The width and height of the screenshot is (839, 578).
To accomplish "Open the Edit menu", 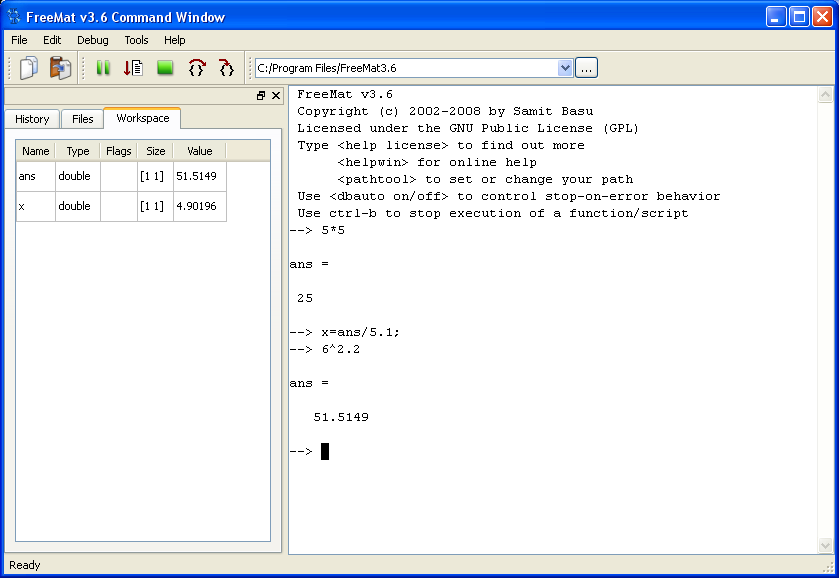I will pos(52,40).
